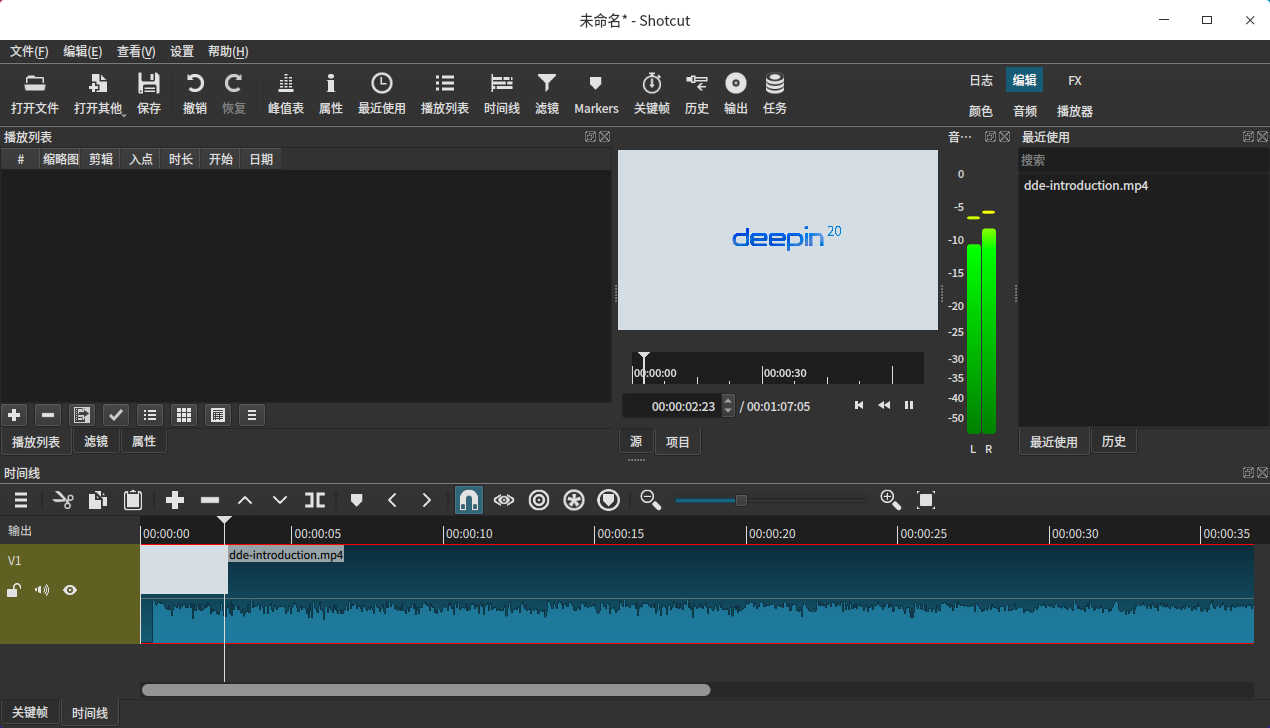Click the timecode stepper arrows in the player
Viewport: 1270px width, 728px height.
[728, 406]
